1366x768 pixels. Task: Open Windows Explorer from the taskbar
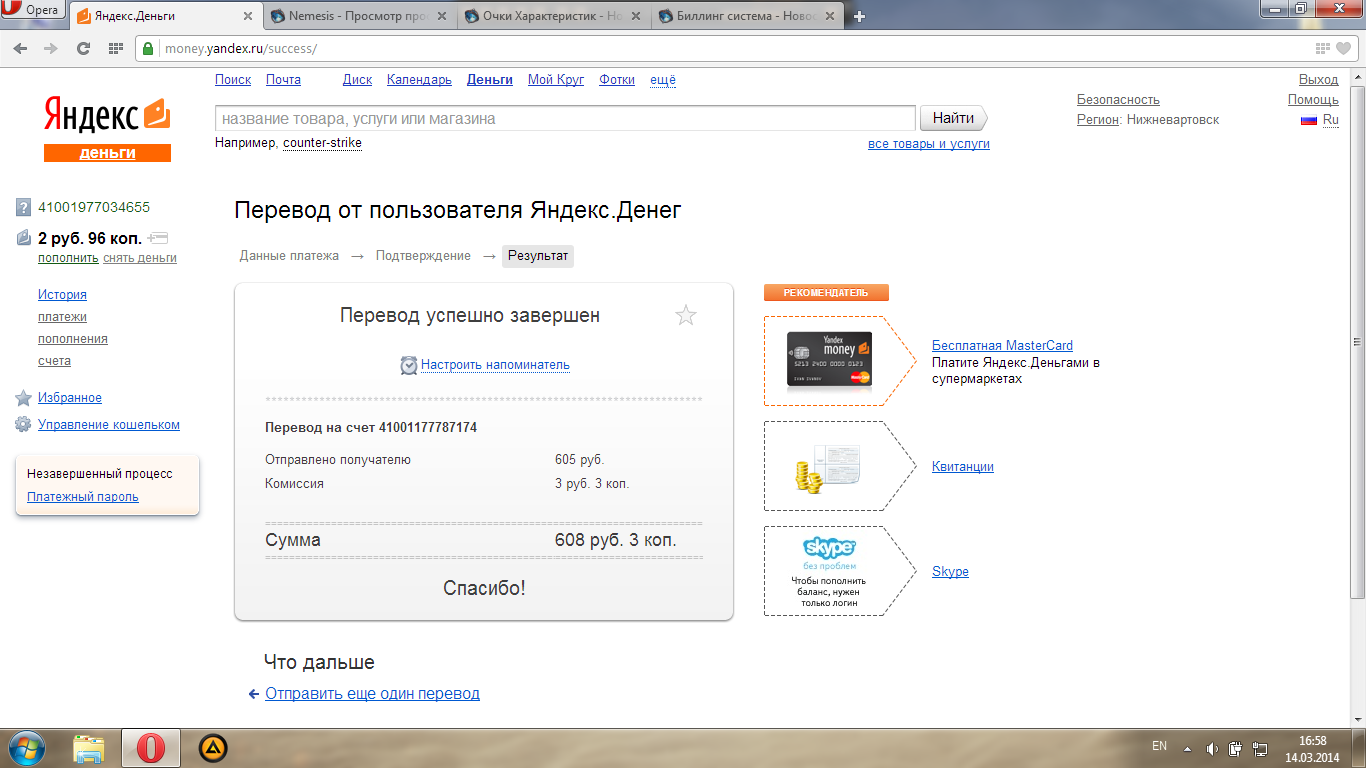(x=89, y=748)
